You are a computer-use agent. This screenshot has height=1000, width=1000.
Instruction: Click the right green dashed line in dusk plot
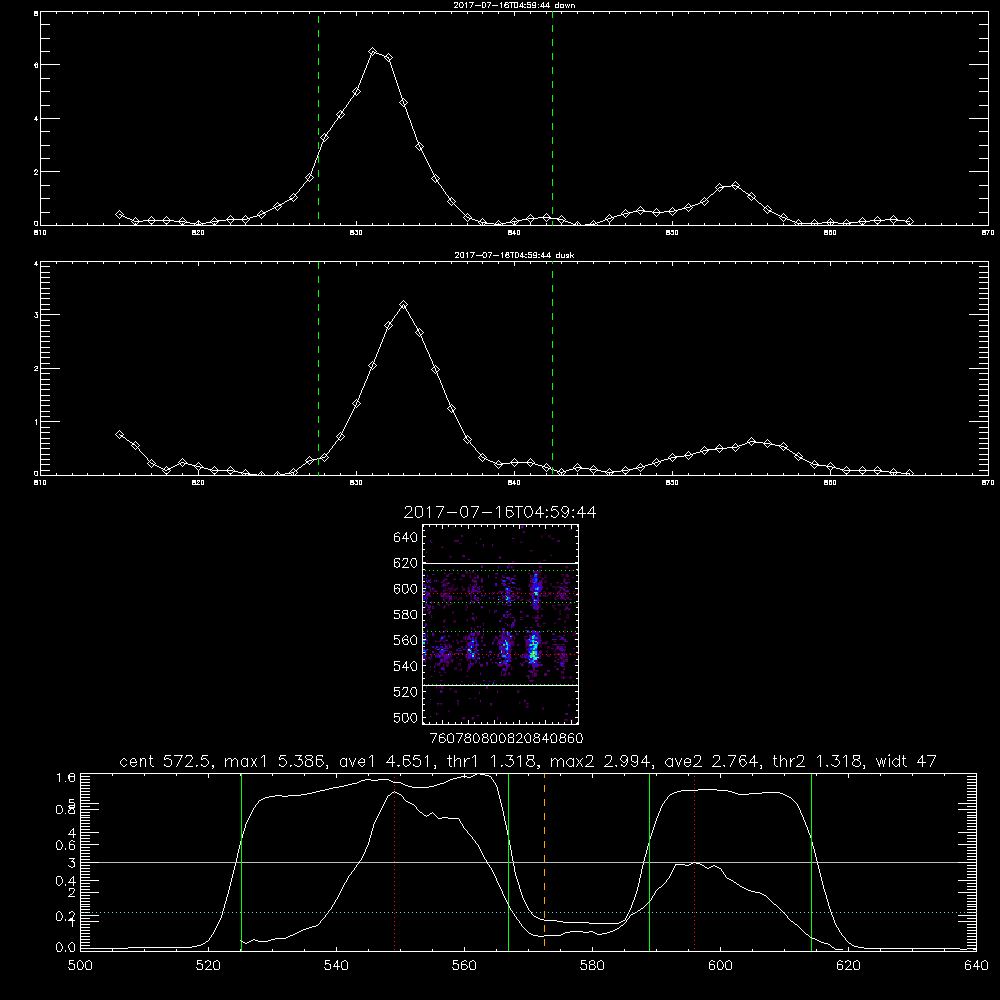[x=552, y=368]
